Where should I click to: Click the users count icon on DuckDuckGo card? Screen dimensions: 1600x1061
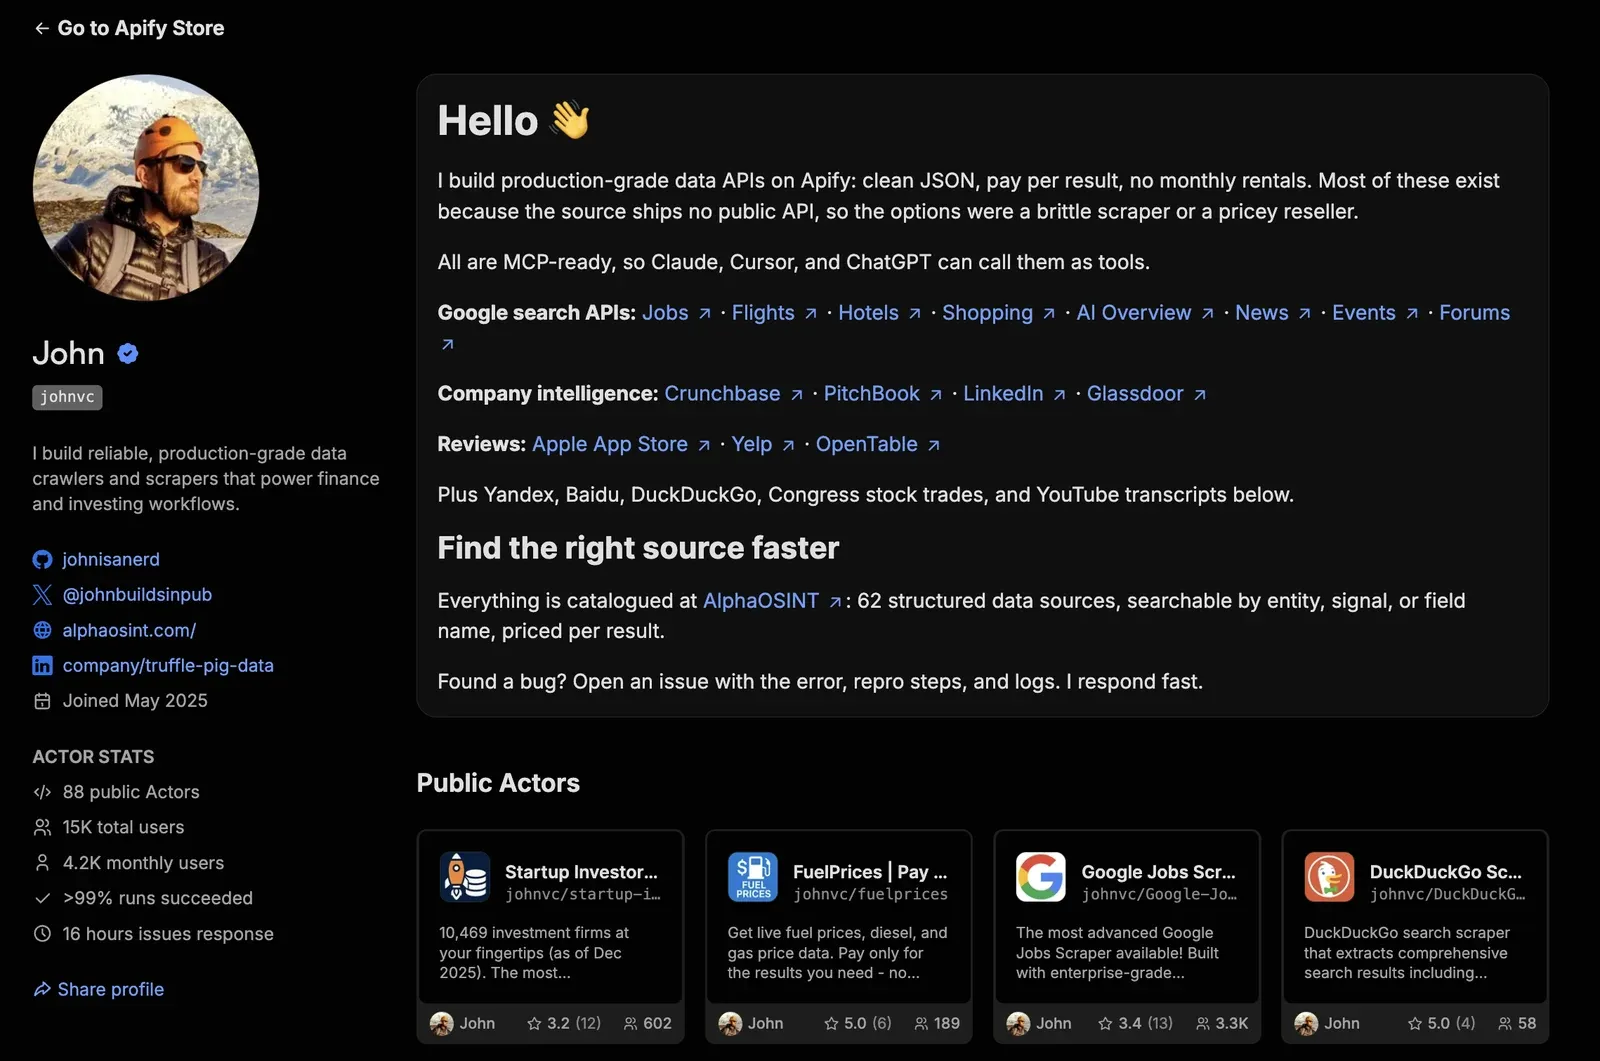(1504, 1023)
